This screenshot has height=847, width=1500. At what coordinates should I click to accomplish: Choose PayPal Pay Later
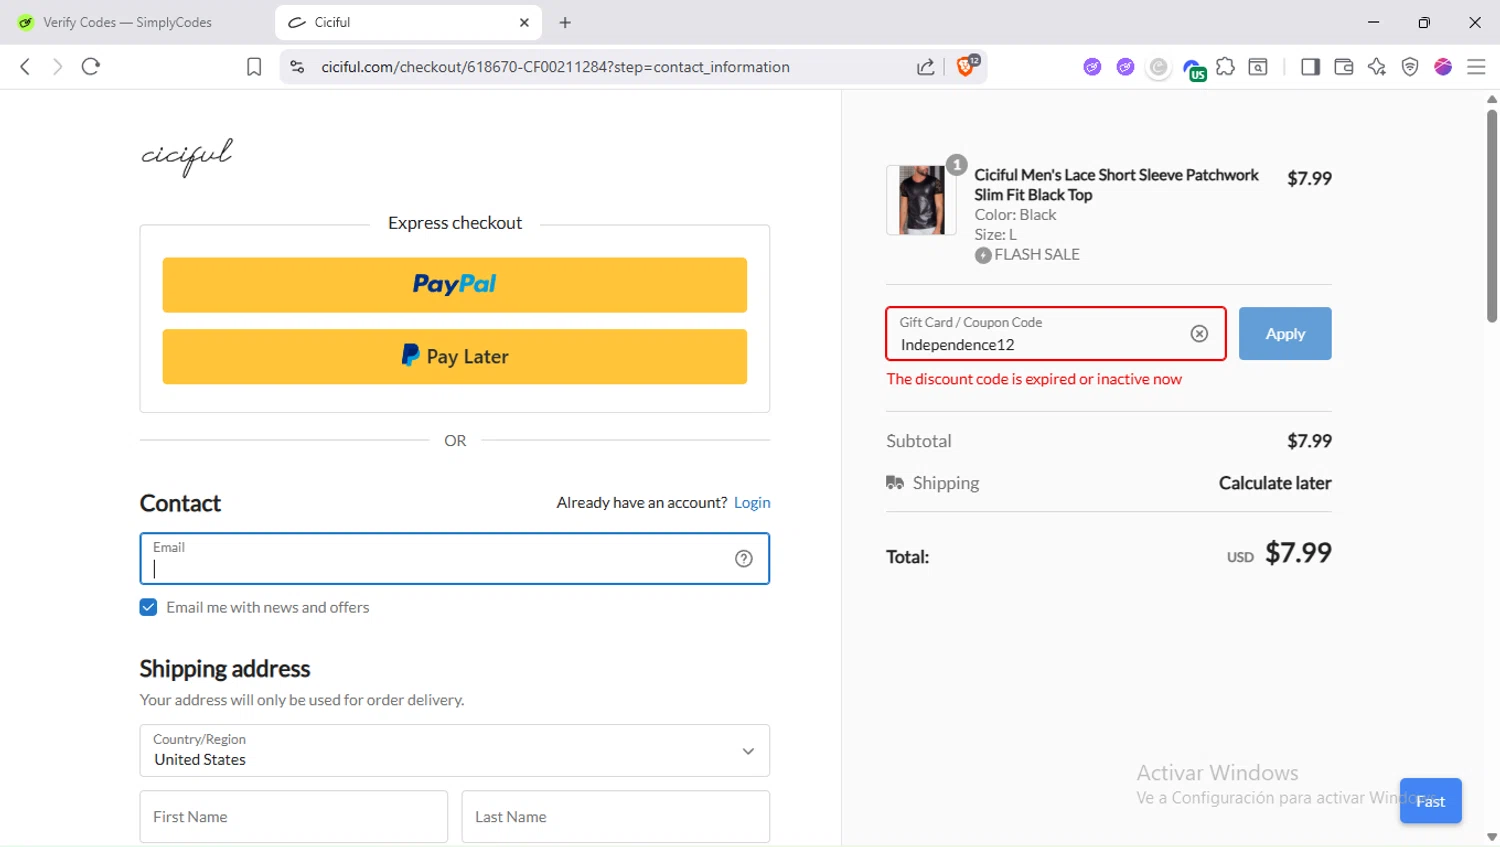[x=455, y=357]
